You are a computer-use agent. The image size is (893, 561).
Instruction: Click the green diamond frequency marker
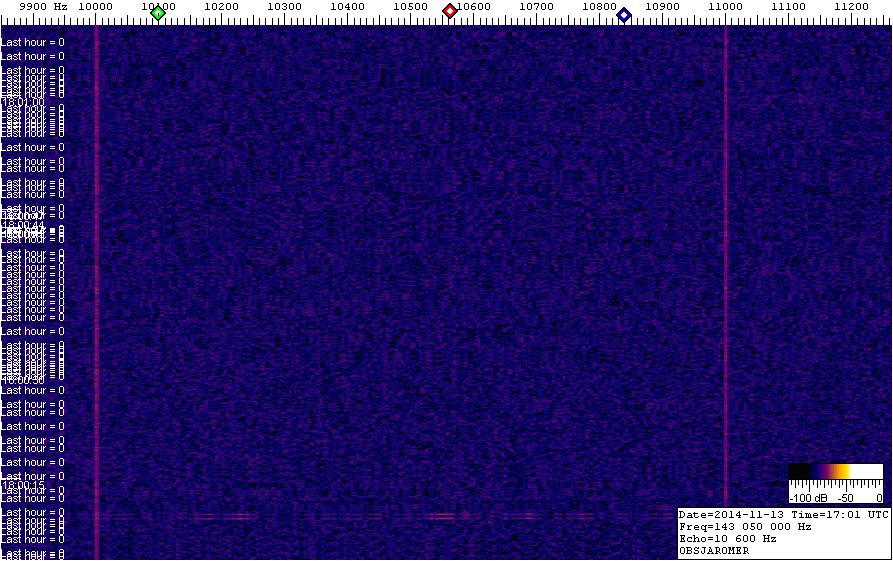[158, 13]
